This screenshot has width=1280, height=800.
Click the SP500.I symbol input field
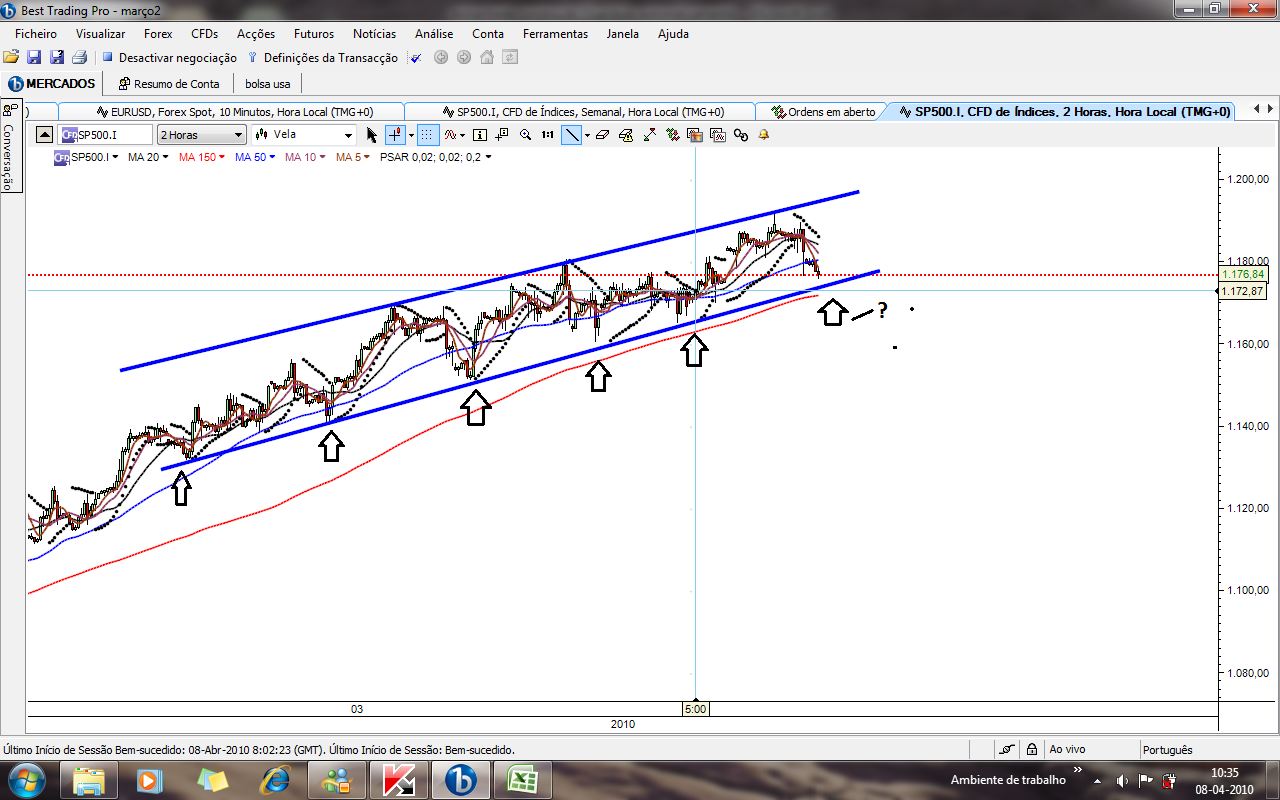tap(106, 135)
